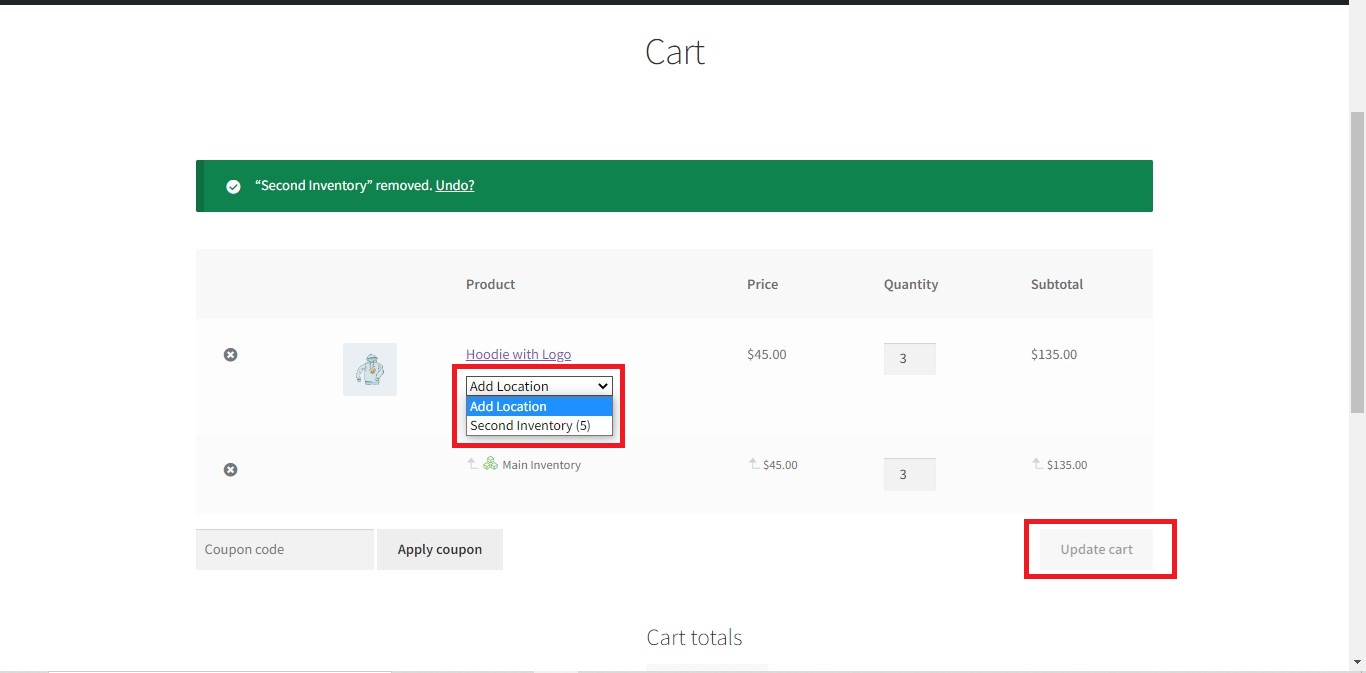Click the Main Inventory $135.00 subtotal

coord(1067,465)
